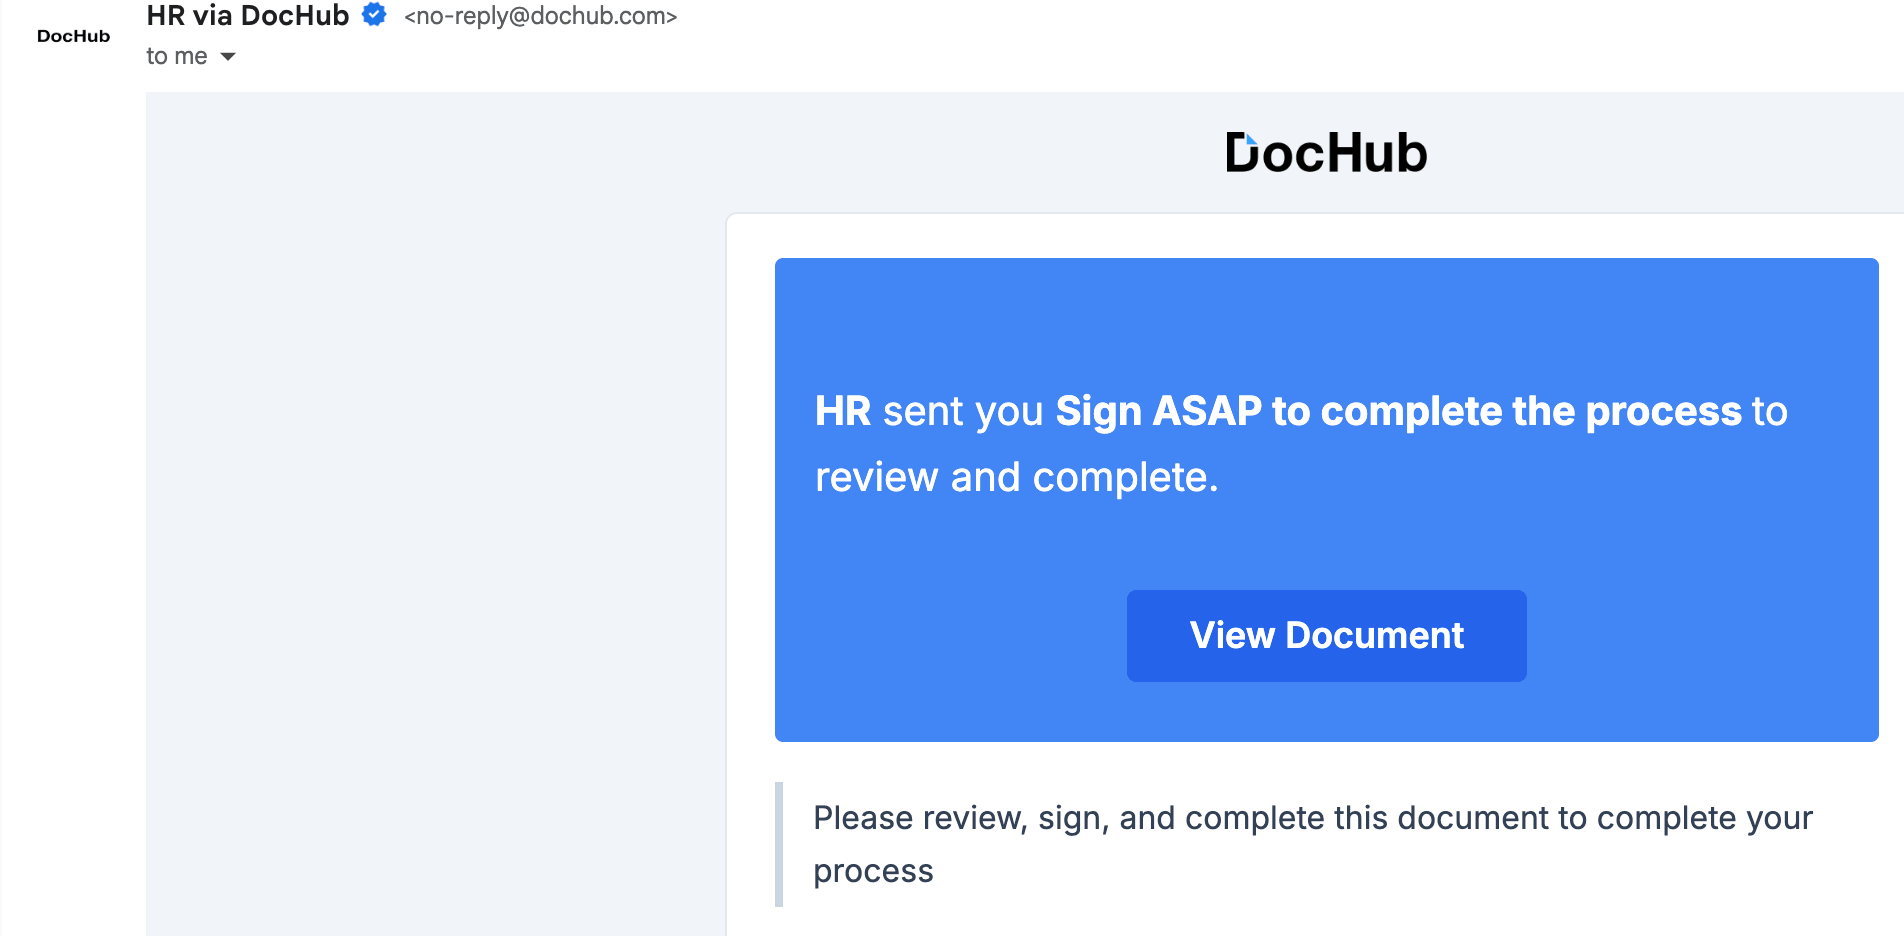
Task: Open the verification seal next to sender name
Action: [372, 15]
